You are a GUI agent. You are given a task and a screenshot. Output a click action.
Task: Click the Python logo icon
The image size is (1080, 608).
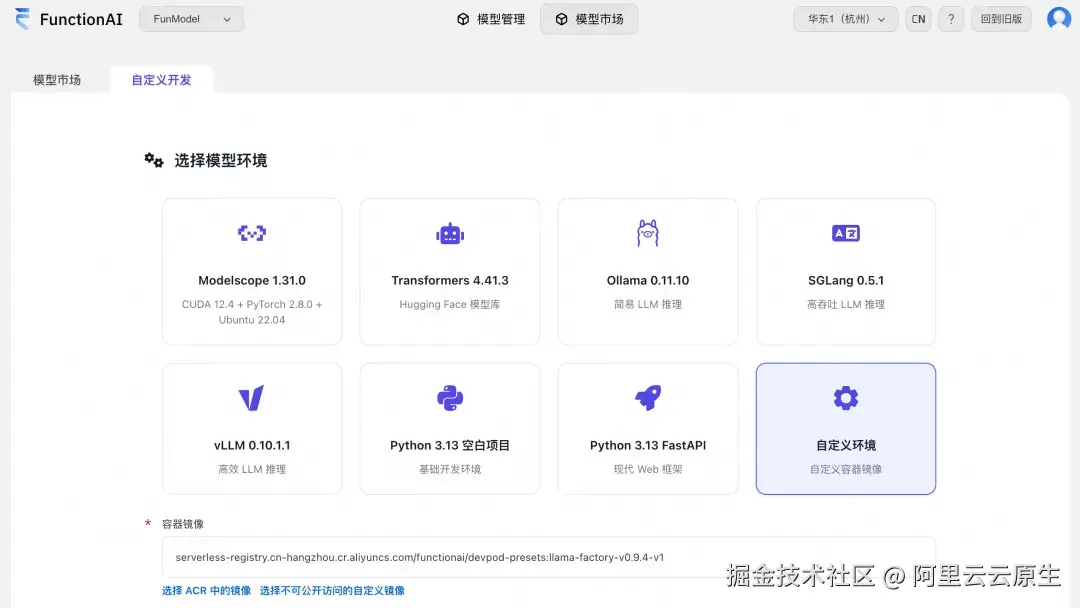450,398
